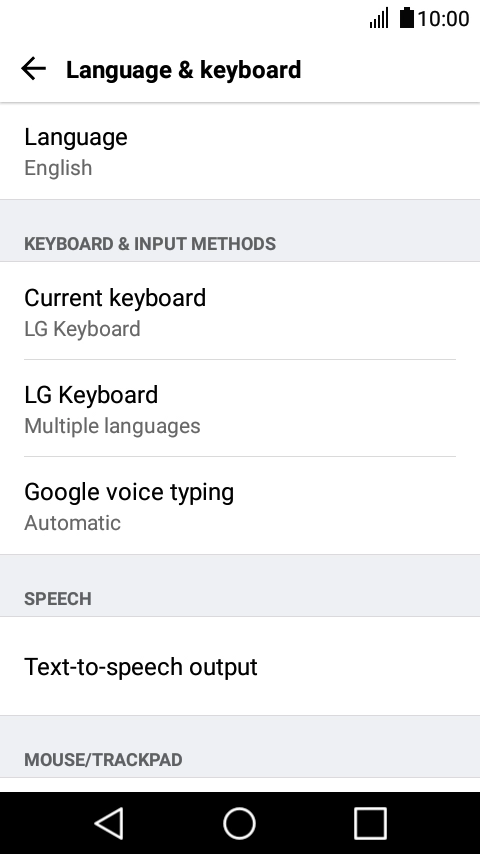Tap the Home circle navigation button
The image size is (480, 854).
tap(239, 823)
